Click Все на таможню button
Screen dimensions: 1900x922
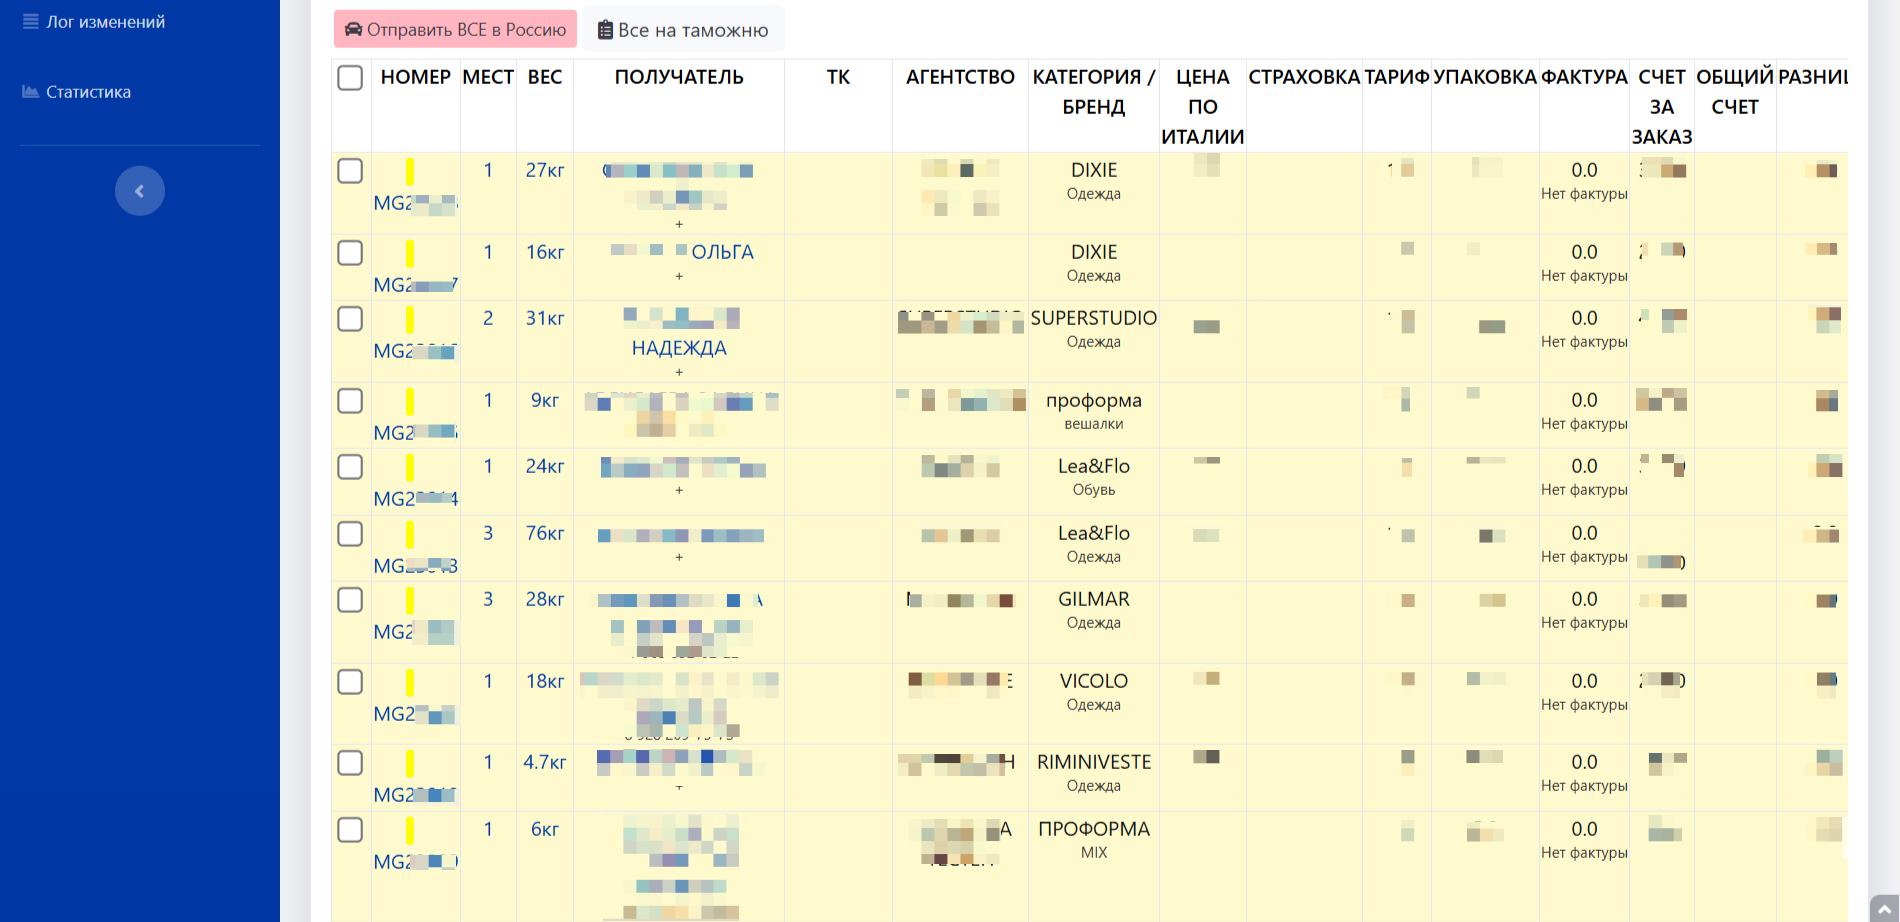[684, 30]
